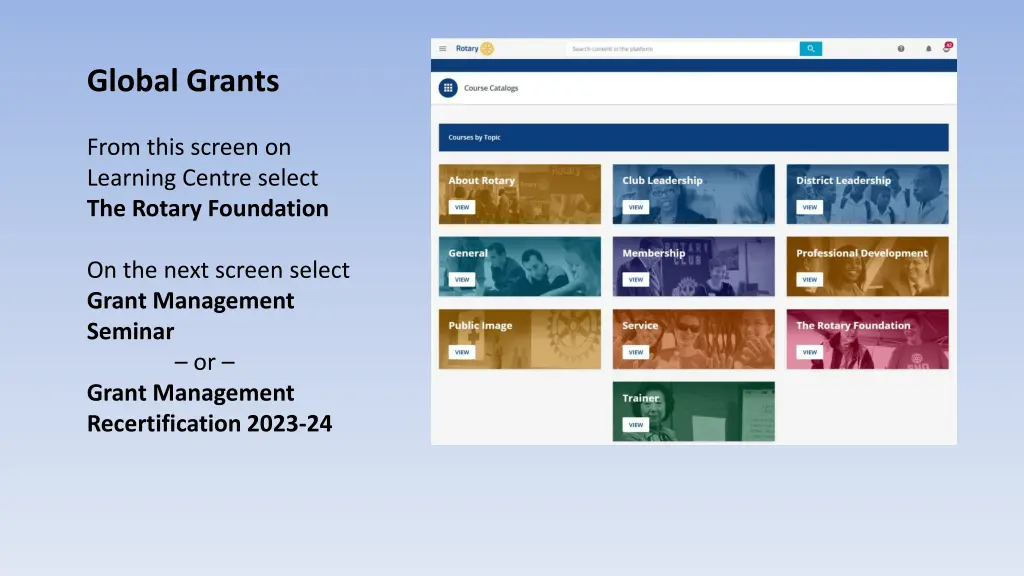Open the Professional Development topic title
The width and height of the screenshot is (1024, 576).
point(861,253)
